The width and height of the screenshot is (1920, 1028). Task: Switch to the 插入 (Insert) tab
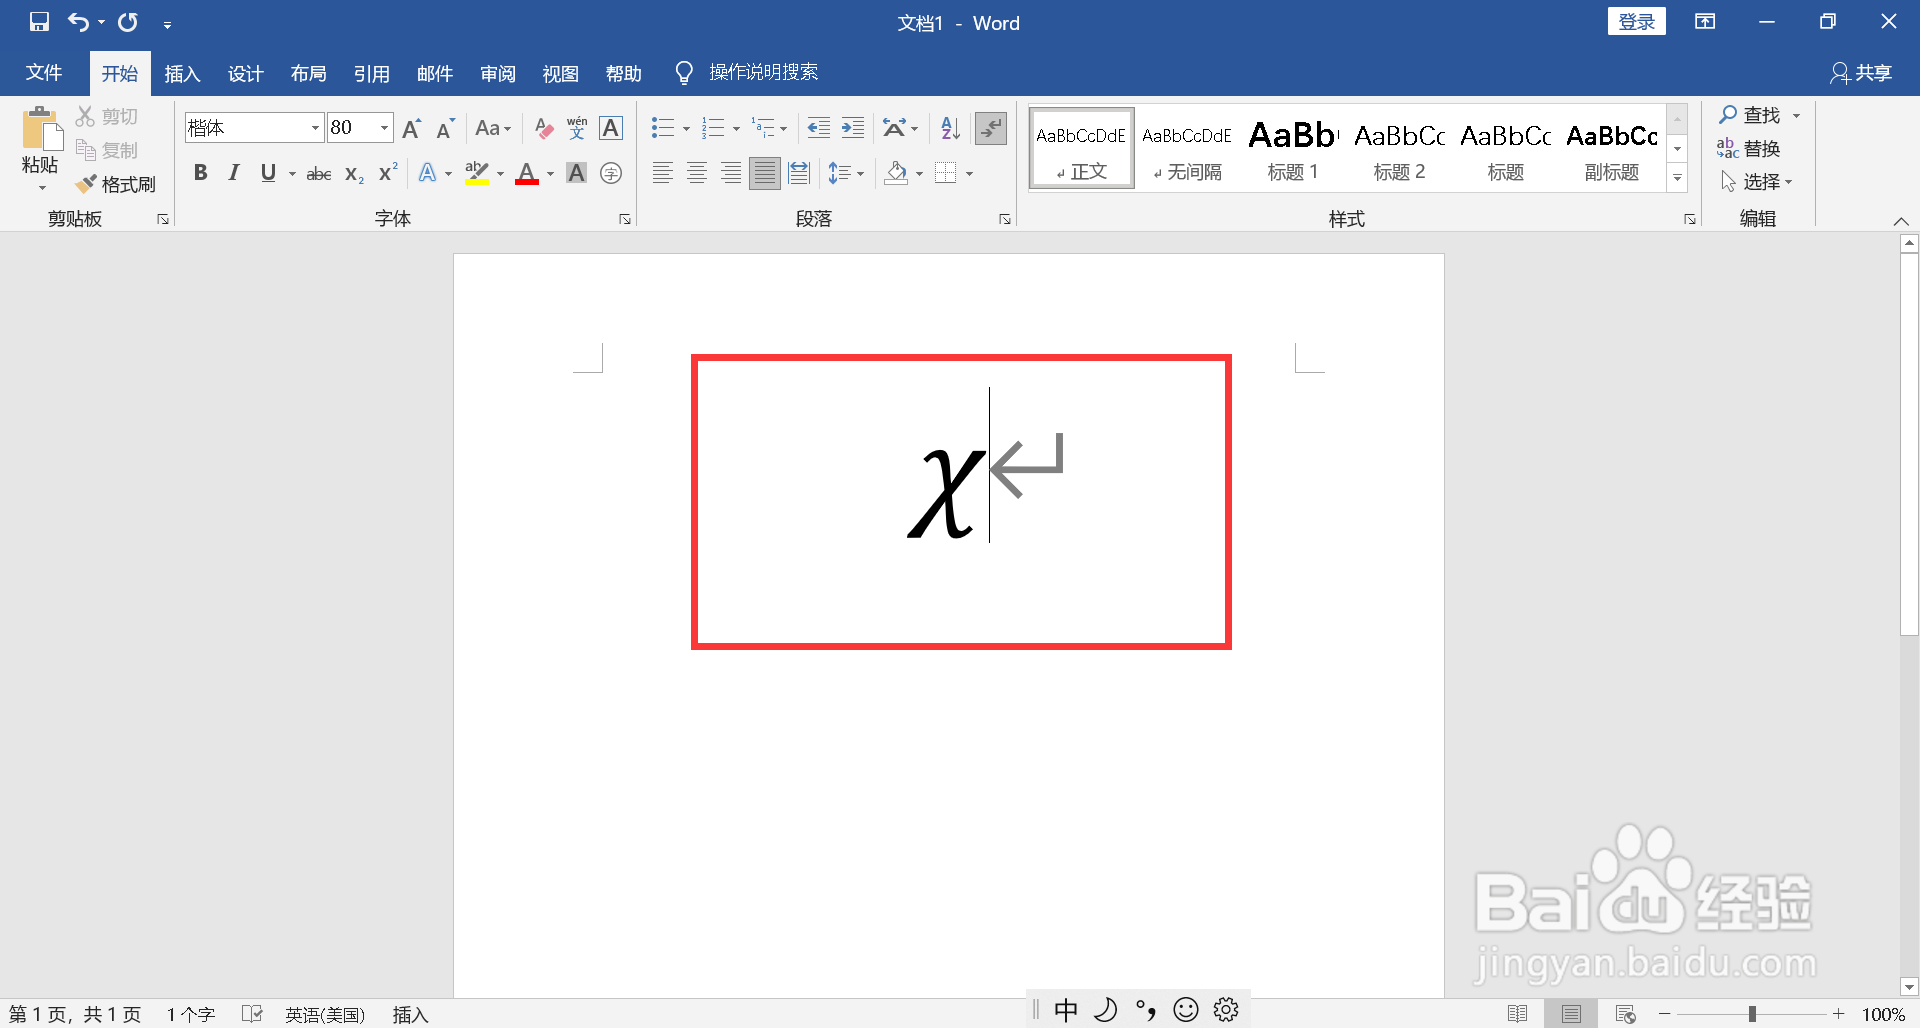(182, 73)
